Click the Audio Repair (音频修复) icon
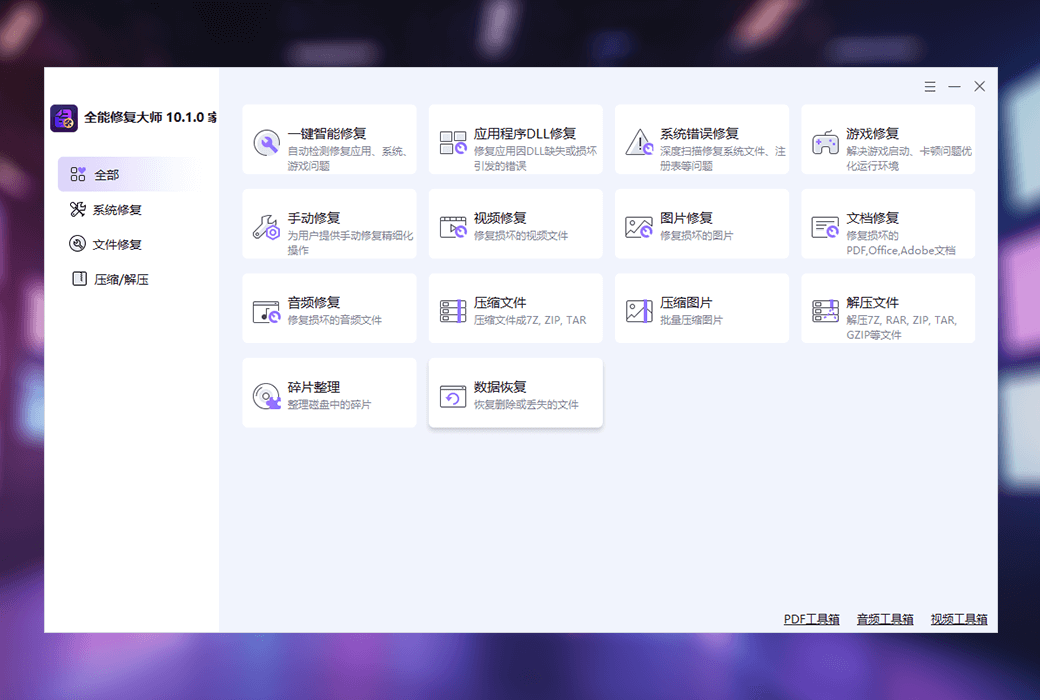The image size is (1040, 700). pyautogui.click(x=266, y=311)
